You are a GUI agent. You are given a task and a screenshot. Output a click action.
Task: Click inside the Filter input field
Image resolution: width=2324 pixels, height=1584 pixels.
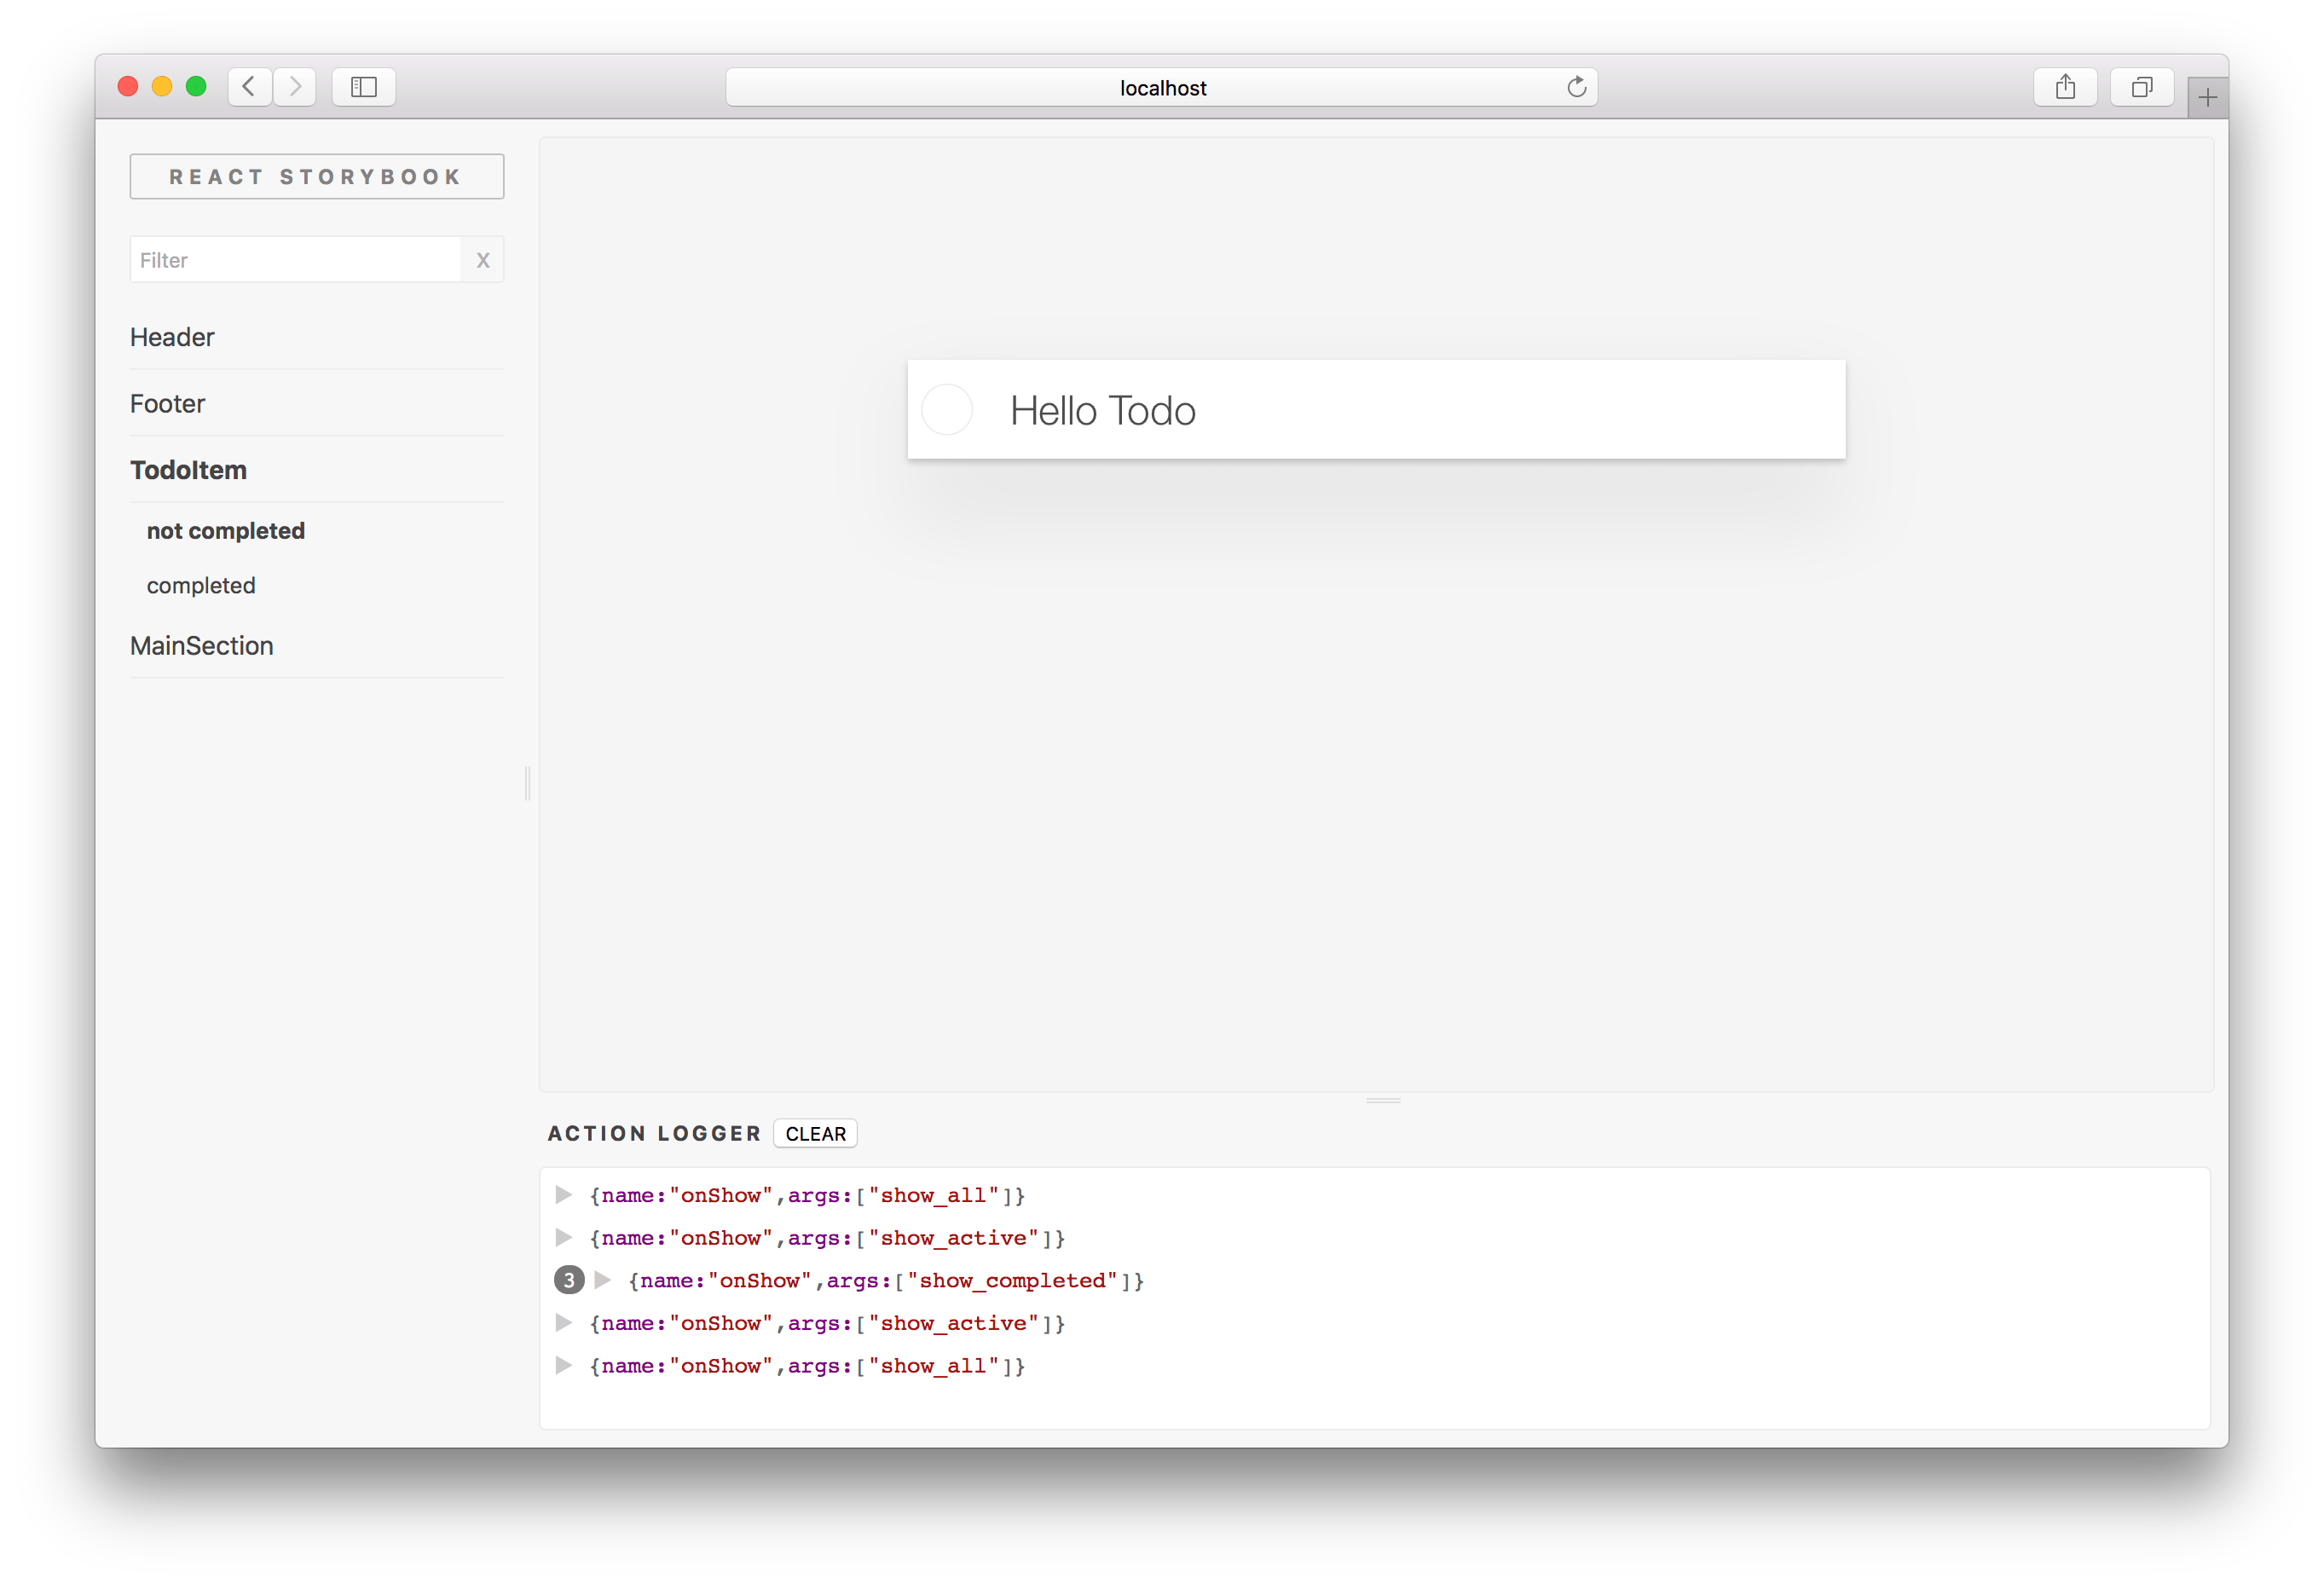click(x=290, y=259)
